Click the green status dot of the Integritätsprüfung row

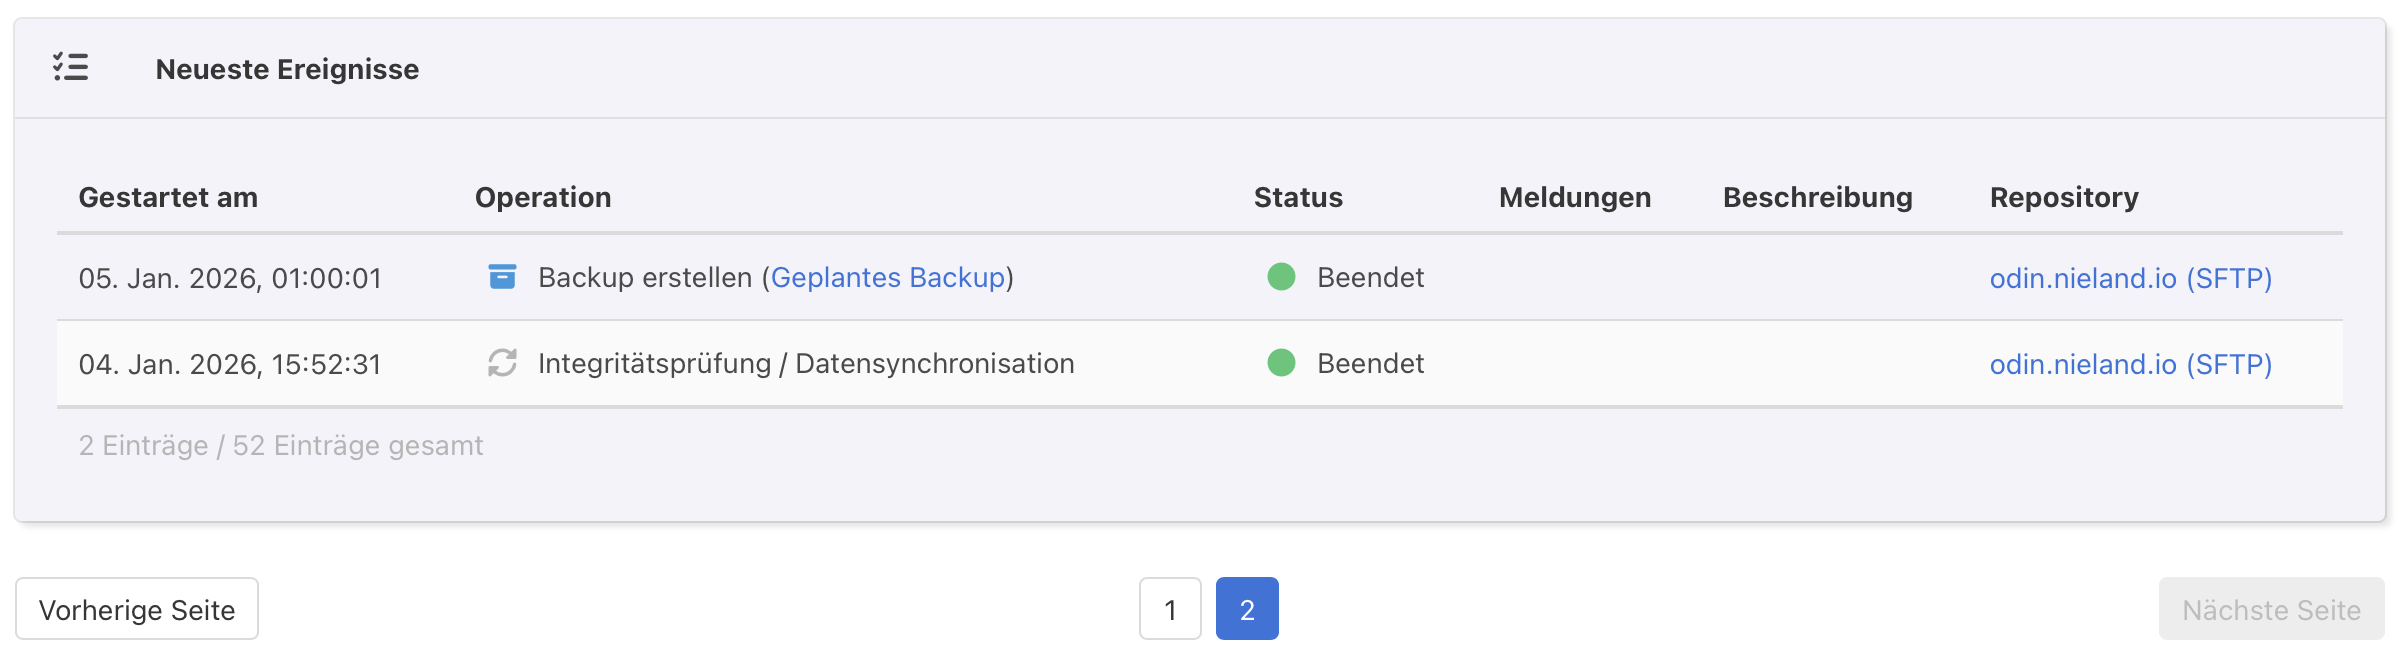(1281, 363)
